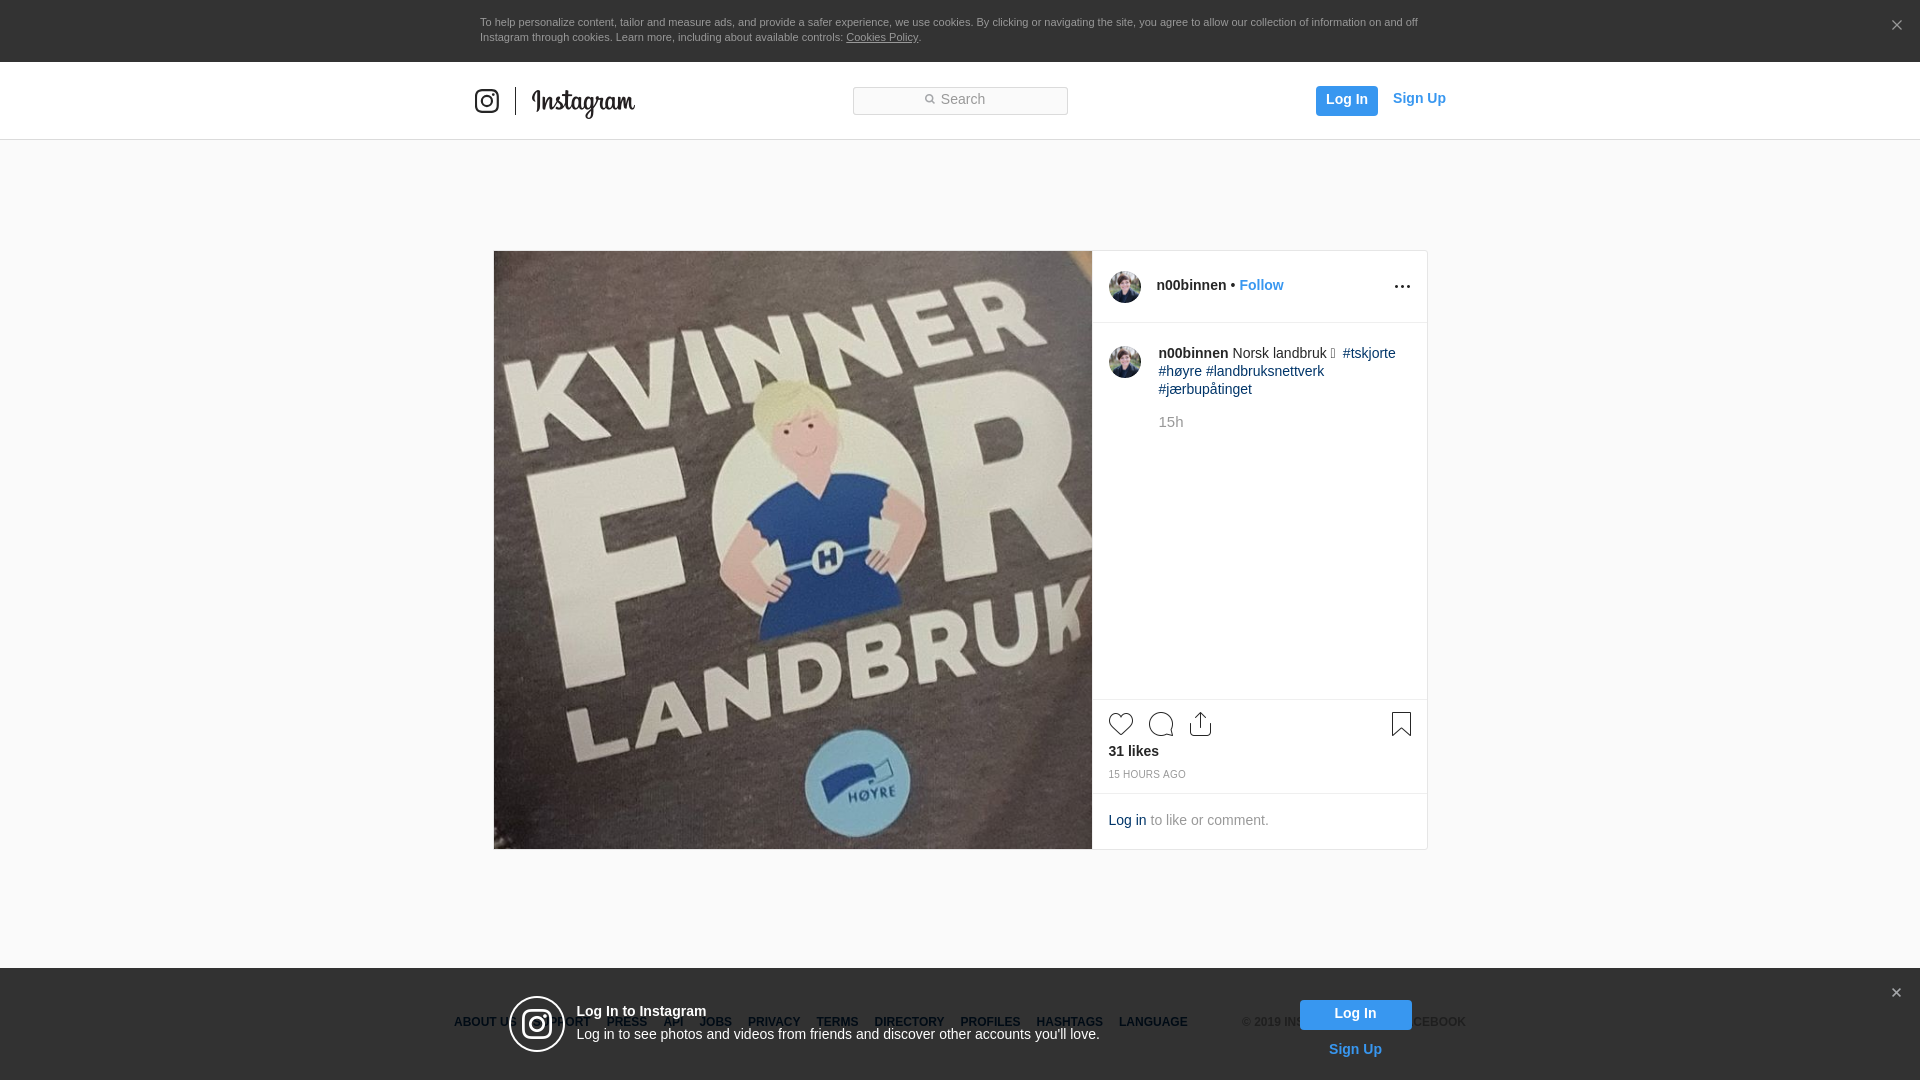
Task: Click the Search input field
Action: click(960, 100)
